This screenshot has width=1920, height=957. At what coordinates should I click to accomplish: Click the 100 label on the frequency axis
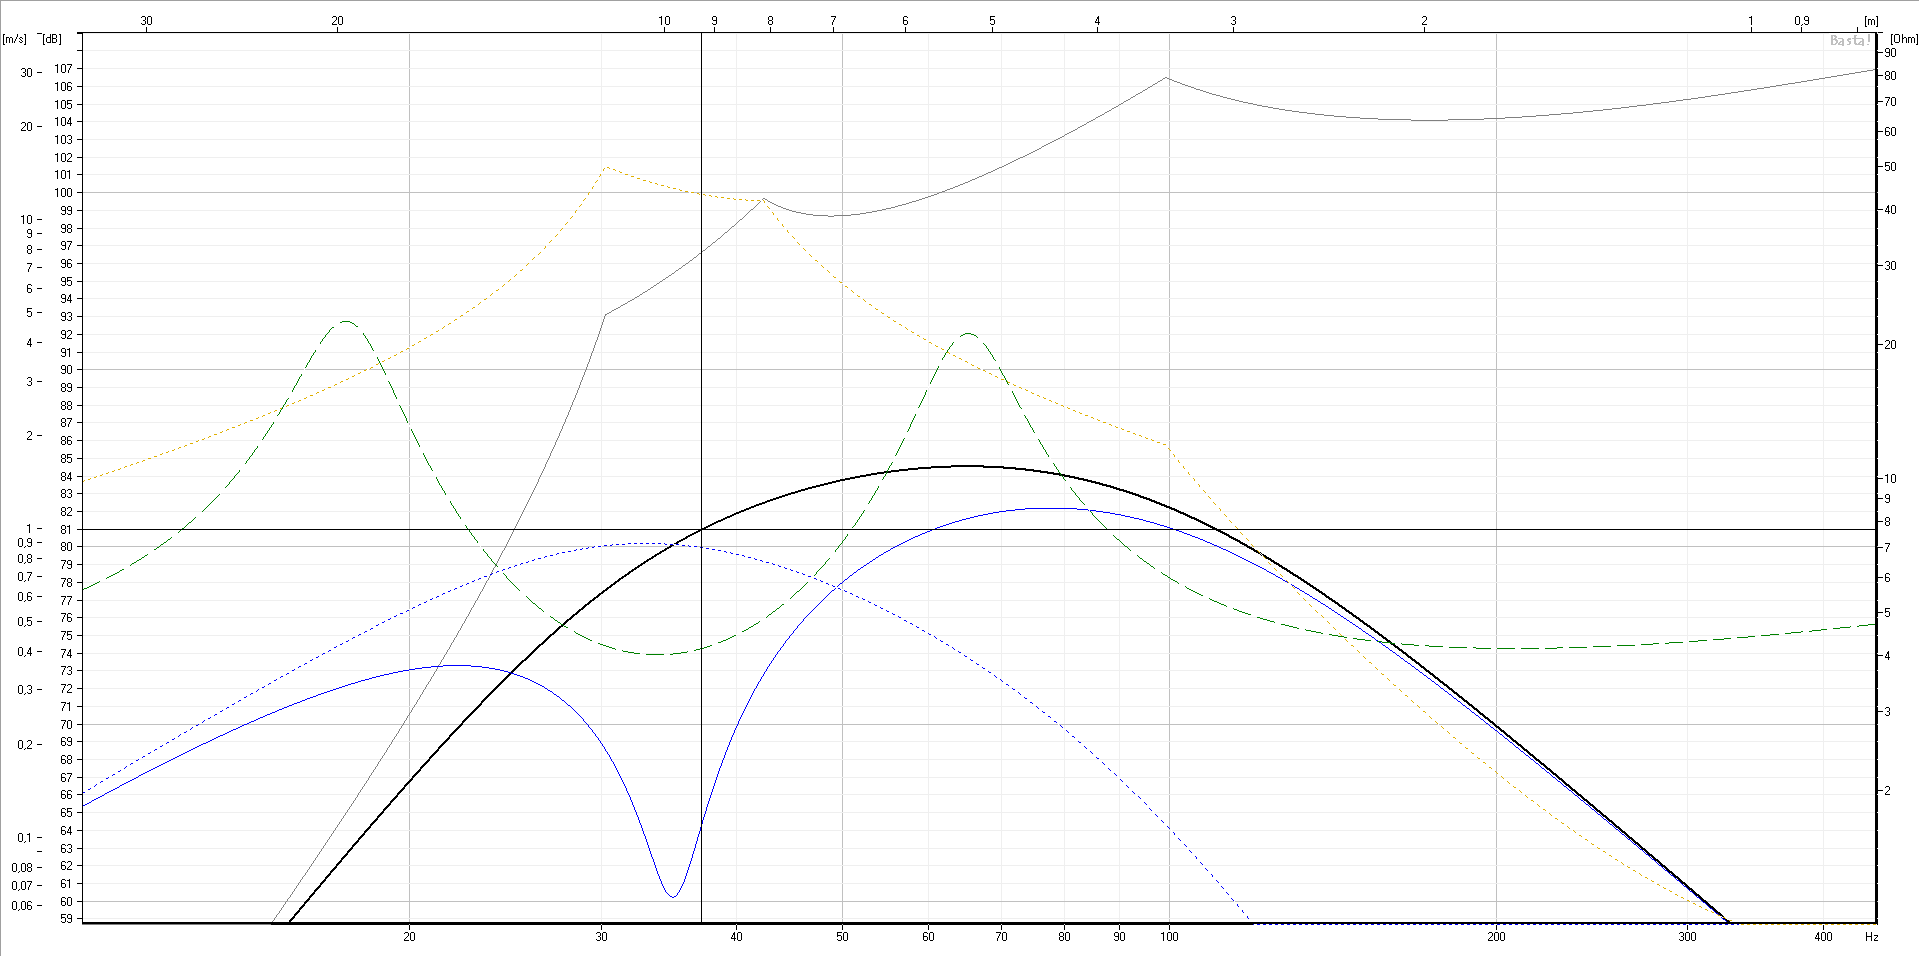1169,937
